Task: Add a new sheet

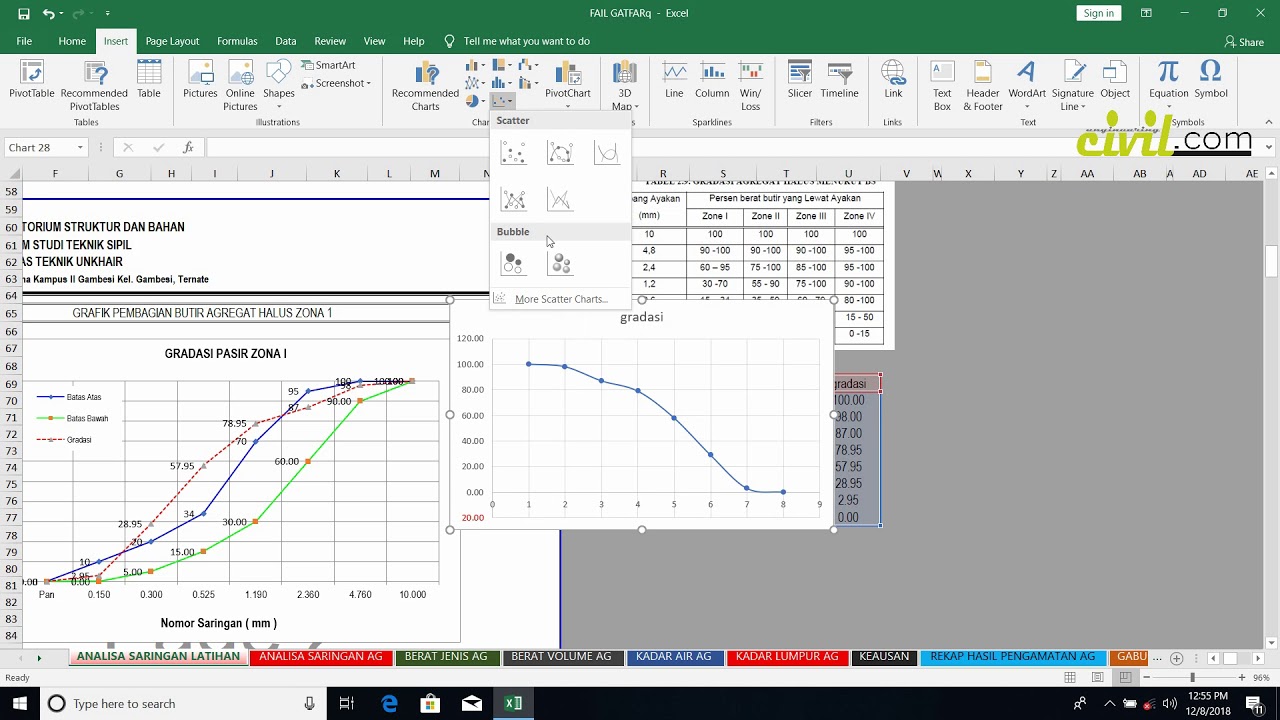Action: tap(1176, 658)
